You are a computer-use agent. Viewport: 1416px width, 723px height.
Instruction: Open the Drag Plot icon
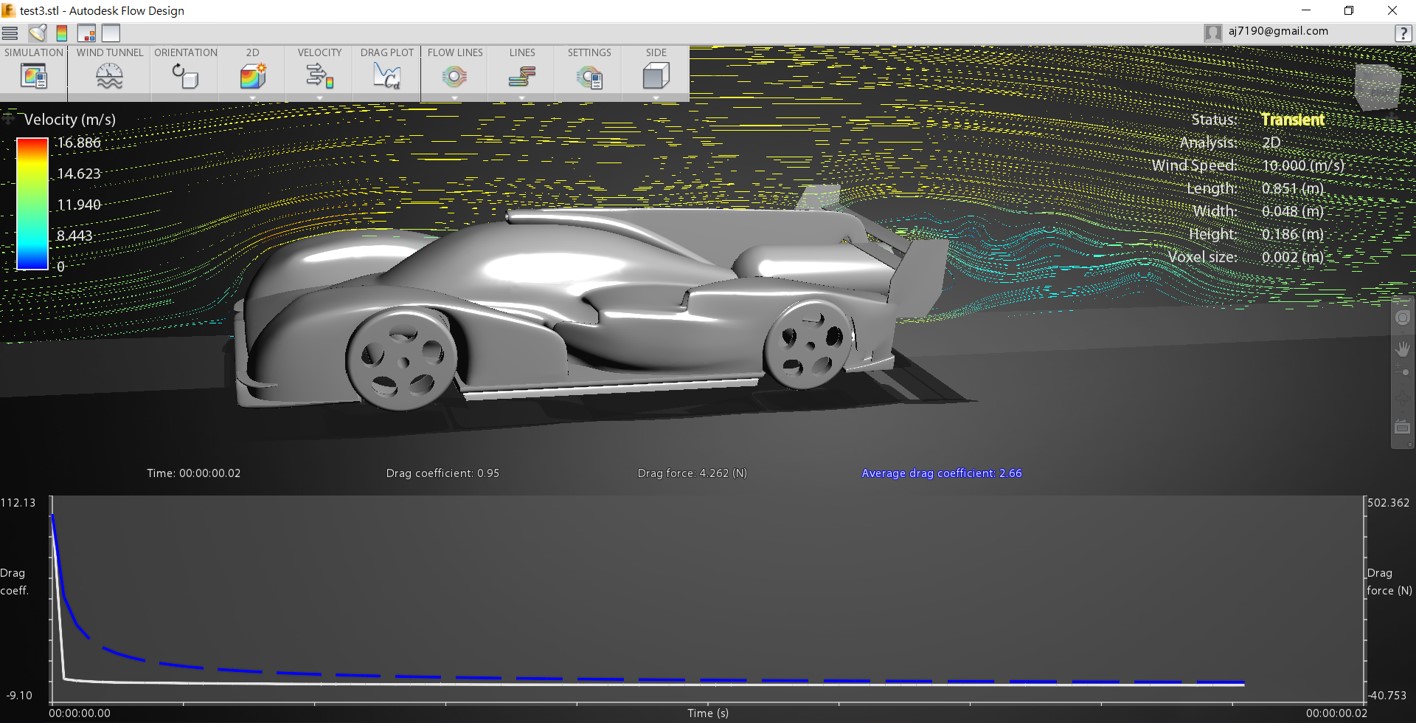(387, 76)
